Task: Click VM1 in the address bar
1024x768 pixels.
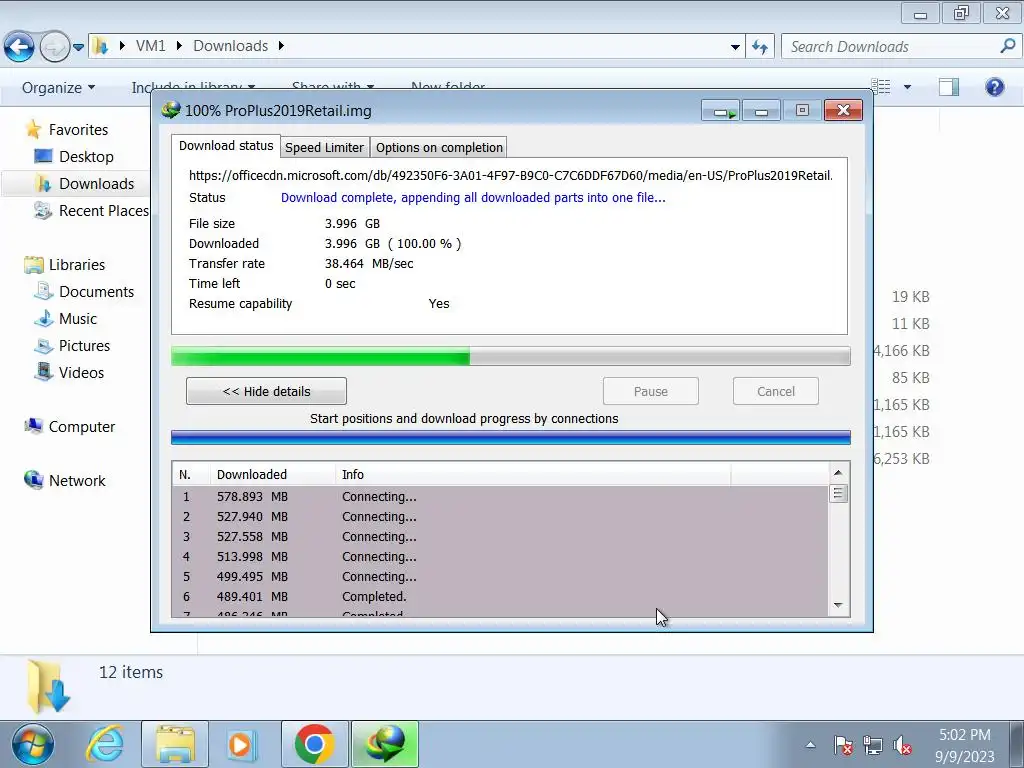Action: pos(151,46)
